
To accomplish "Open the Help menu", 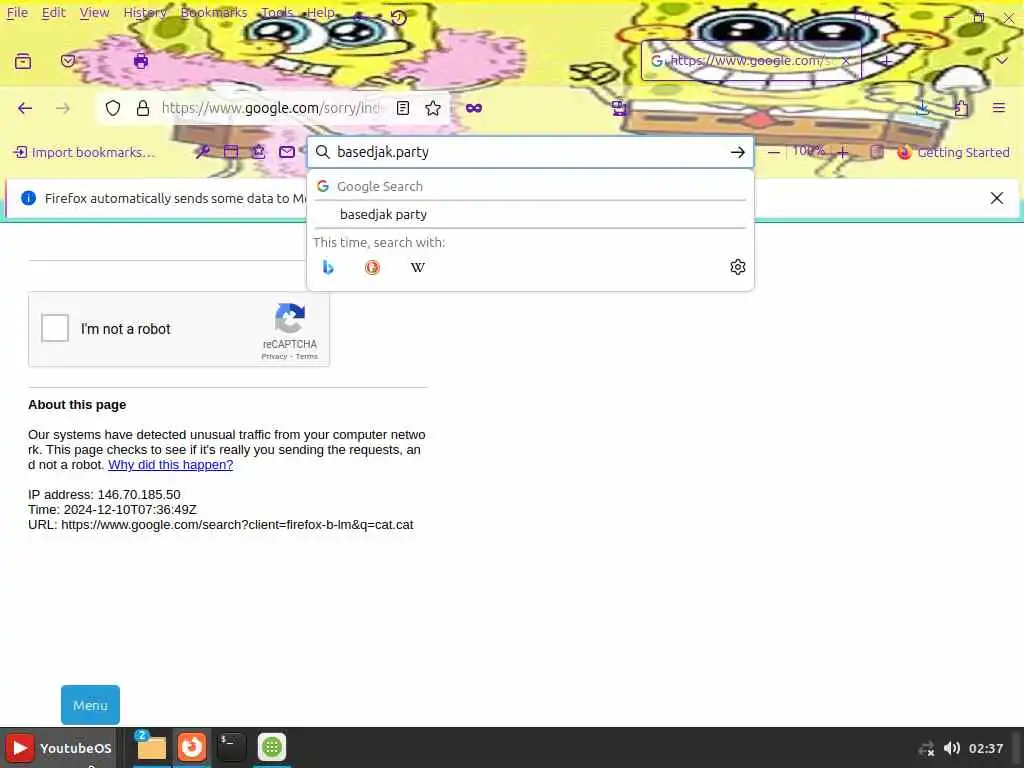I will tap(321, 12).
